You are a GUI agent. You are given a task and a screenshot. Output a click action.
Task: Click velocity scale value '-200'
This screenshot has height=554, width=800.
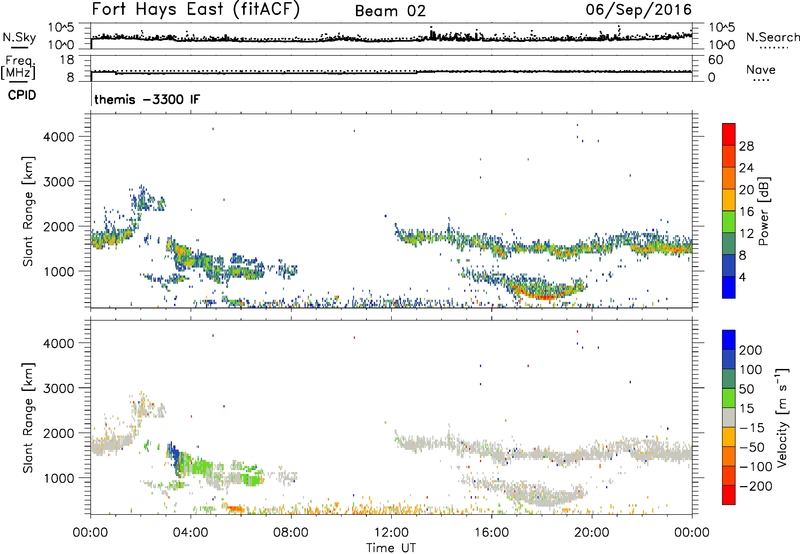[756, 486]
